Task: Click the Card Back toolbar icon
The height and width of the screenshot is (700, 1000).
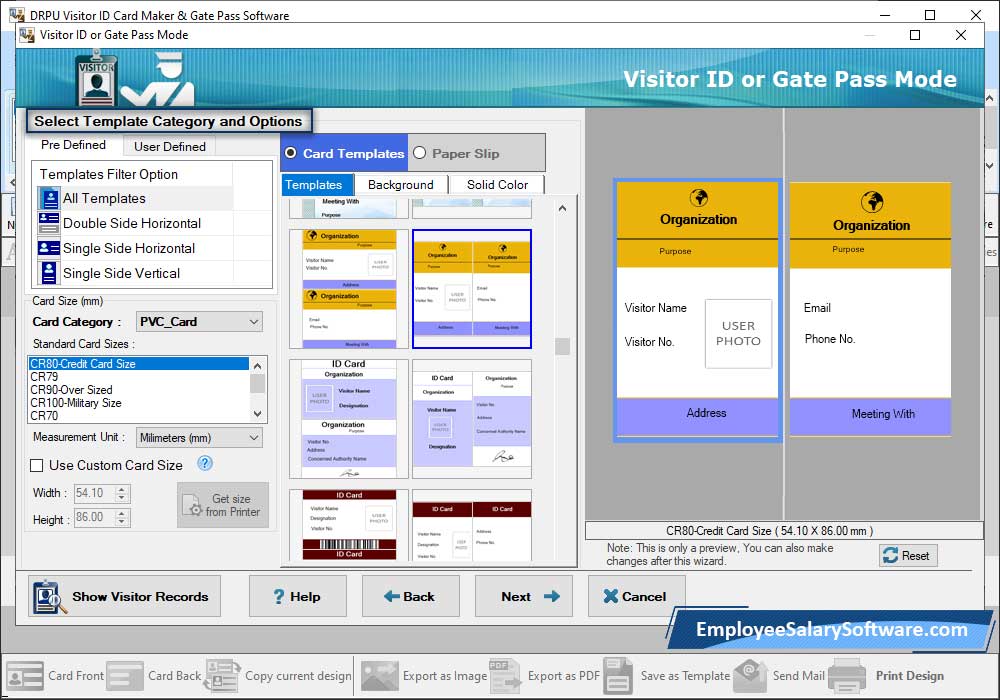Action: [125, 676]
